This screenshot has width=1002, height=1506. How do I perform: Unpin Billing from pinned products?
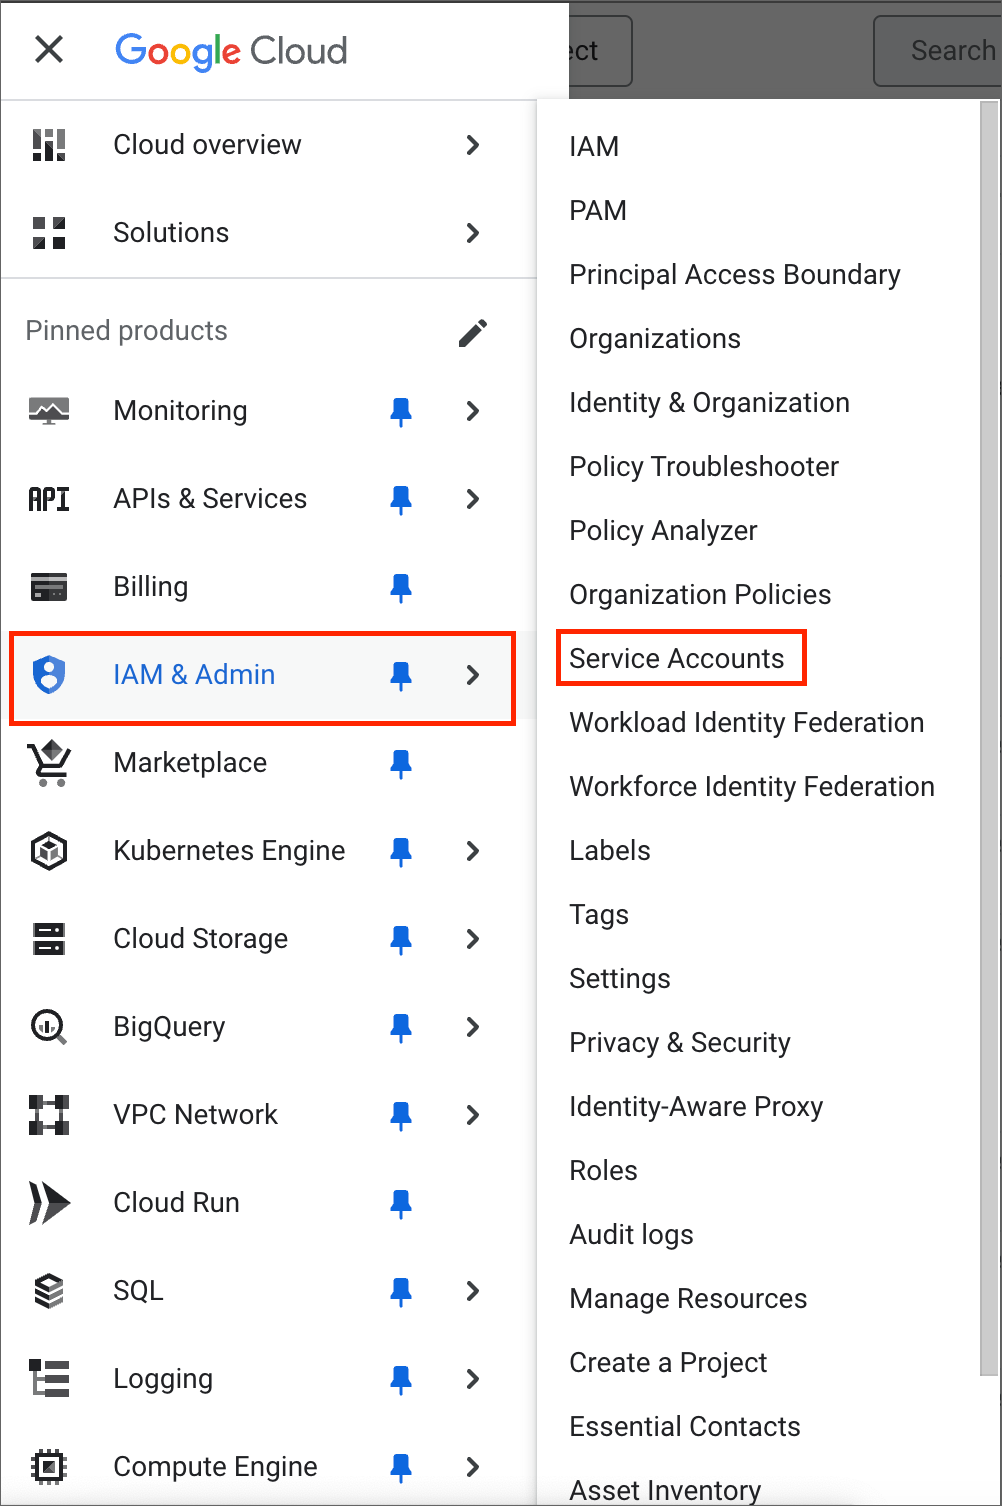(x=401, y=587)
